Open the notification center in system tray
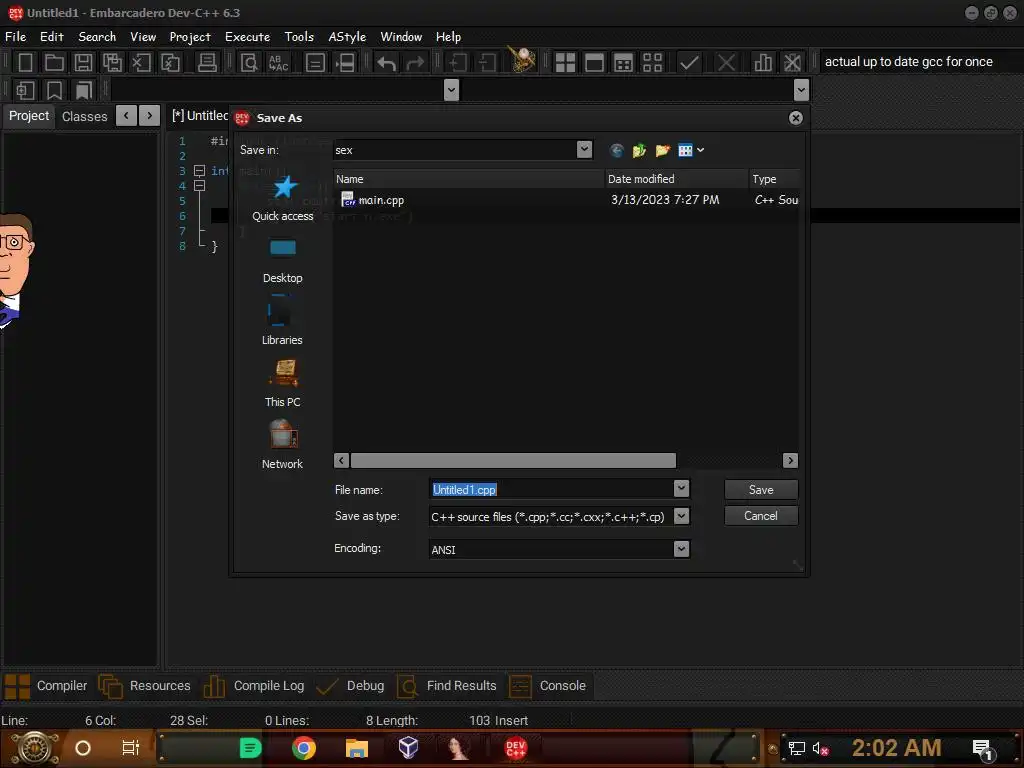 click(x=983, y=749)
